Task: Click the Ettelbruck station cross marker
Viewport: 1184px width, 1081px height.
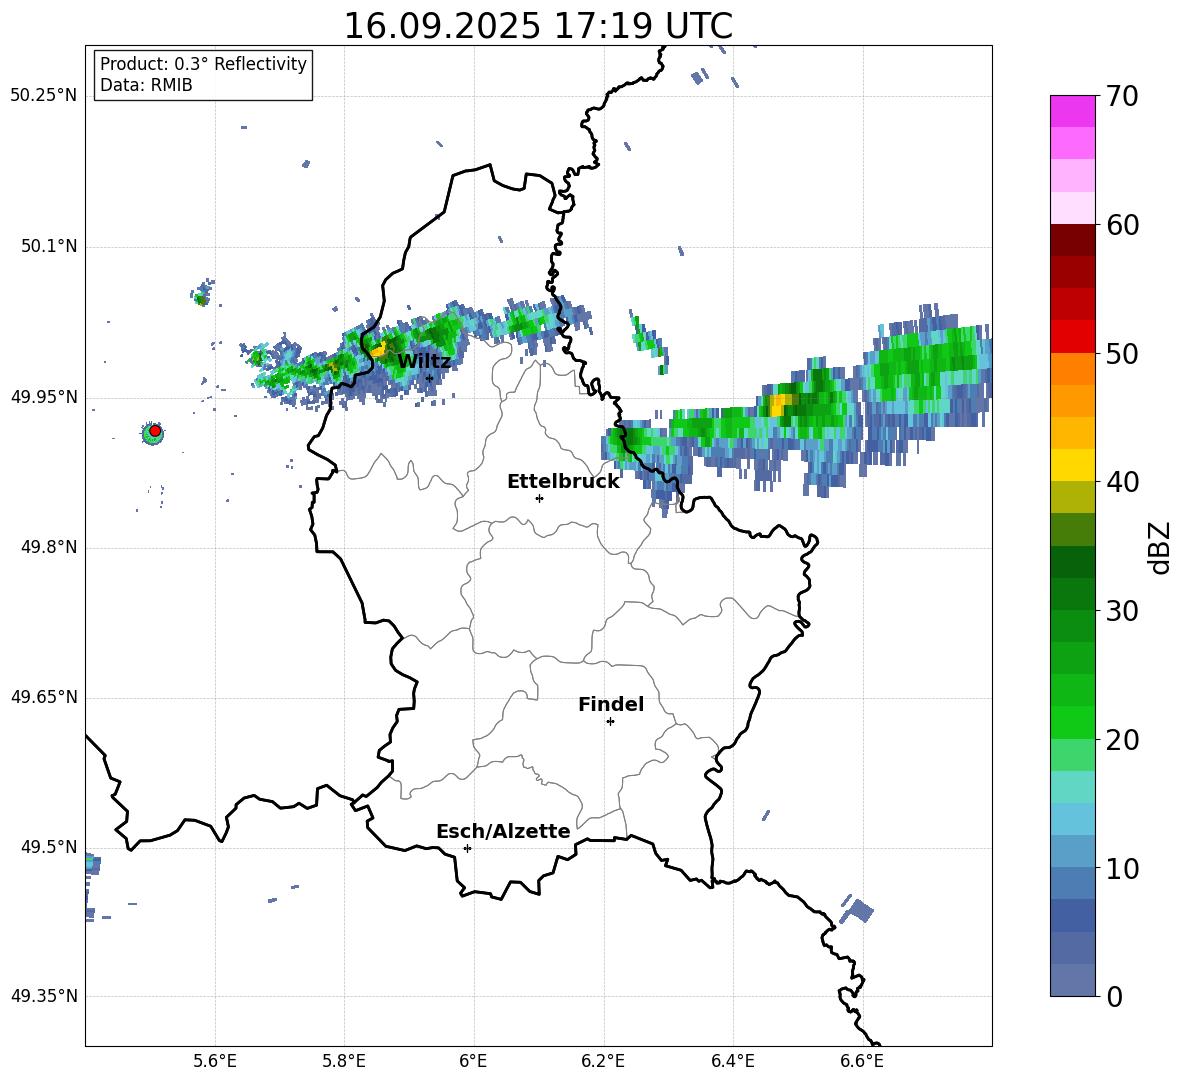Action: [539, 498]
